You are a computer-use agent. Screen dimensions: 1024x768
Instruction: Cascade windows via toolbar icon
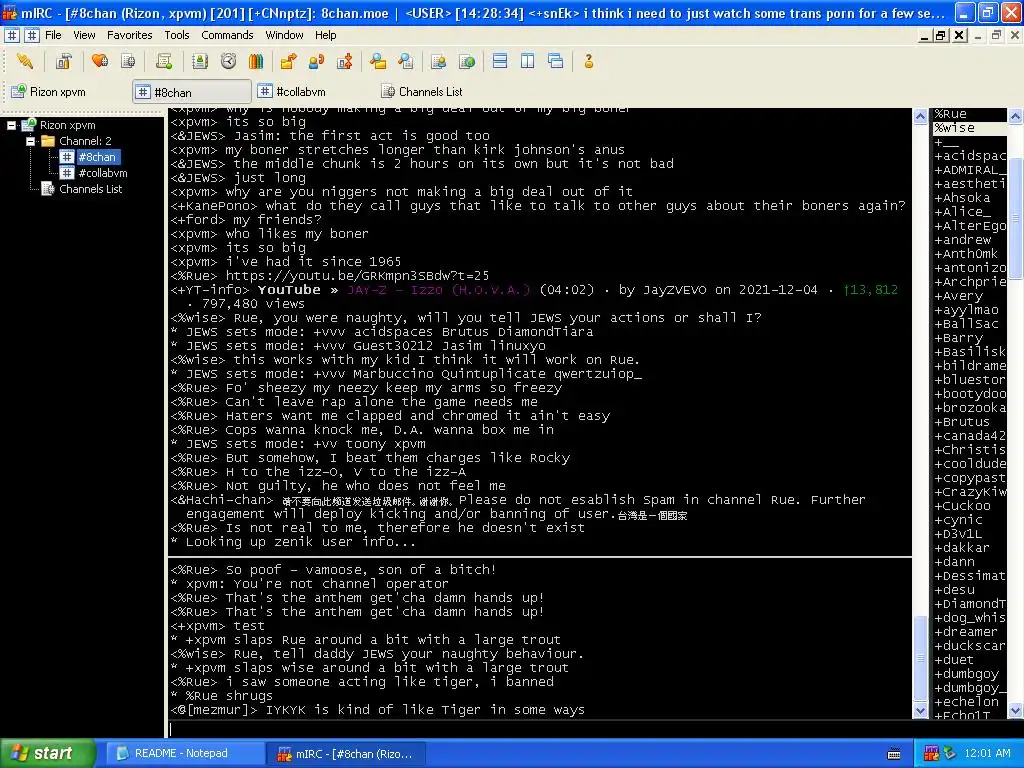tap(556, 61)
